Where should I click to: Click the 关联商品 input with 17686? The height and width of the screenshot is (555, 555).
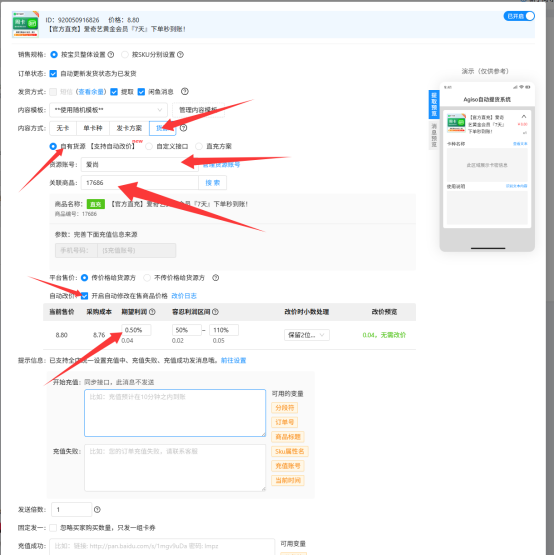139,183
